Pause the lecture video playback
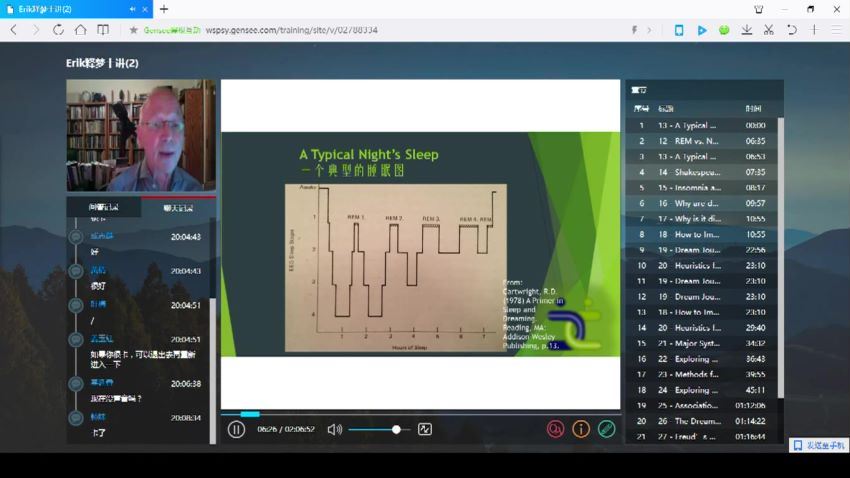This screenshot has height=478, width=850. [236, 430]
